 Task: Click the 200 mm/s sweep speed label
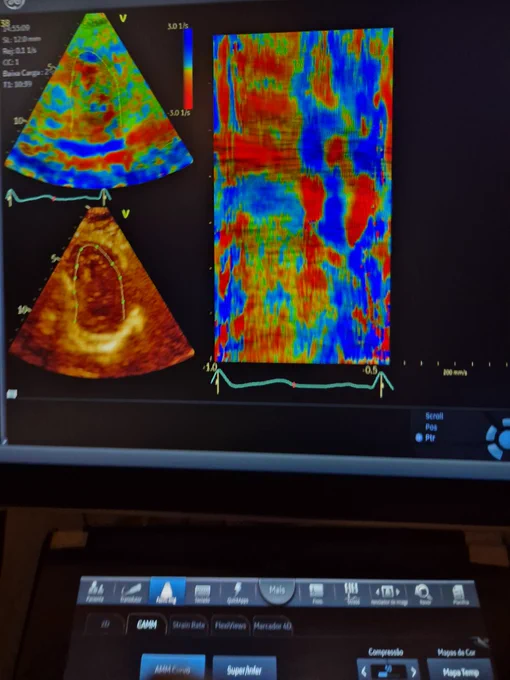click(454, 372)
